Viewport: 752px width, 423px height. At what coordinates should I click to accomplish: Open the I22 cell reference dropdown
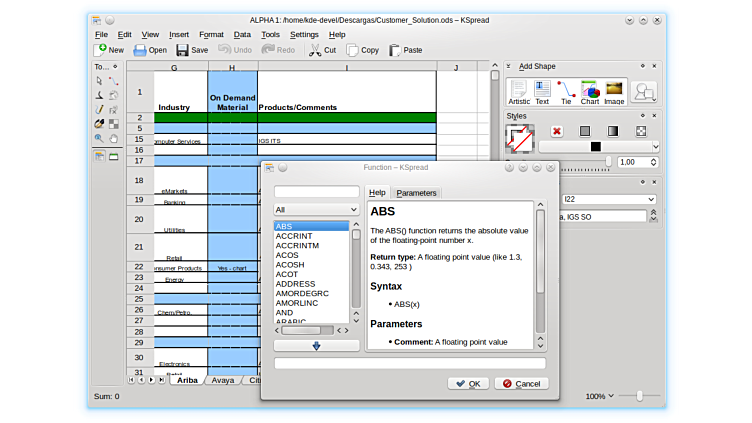point(609,199)
